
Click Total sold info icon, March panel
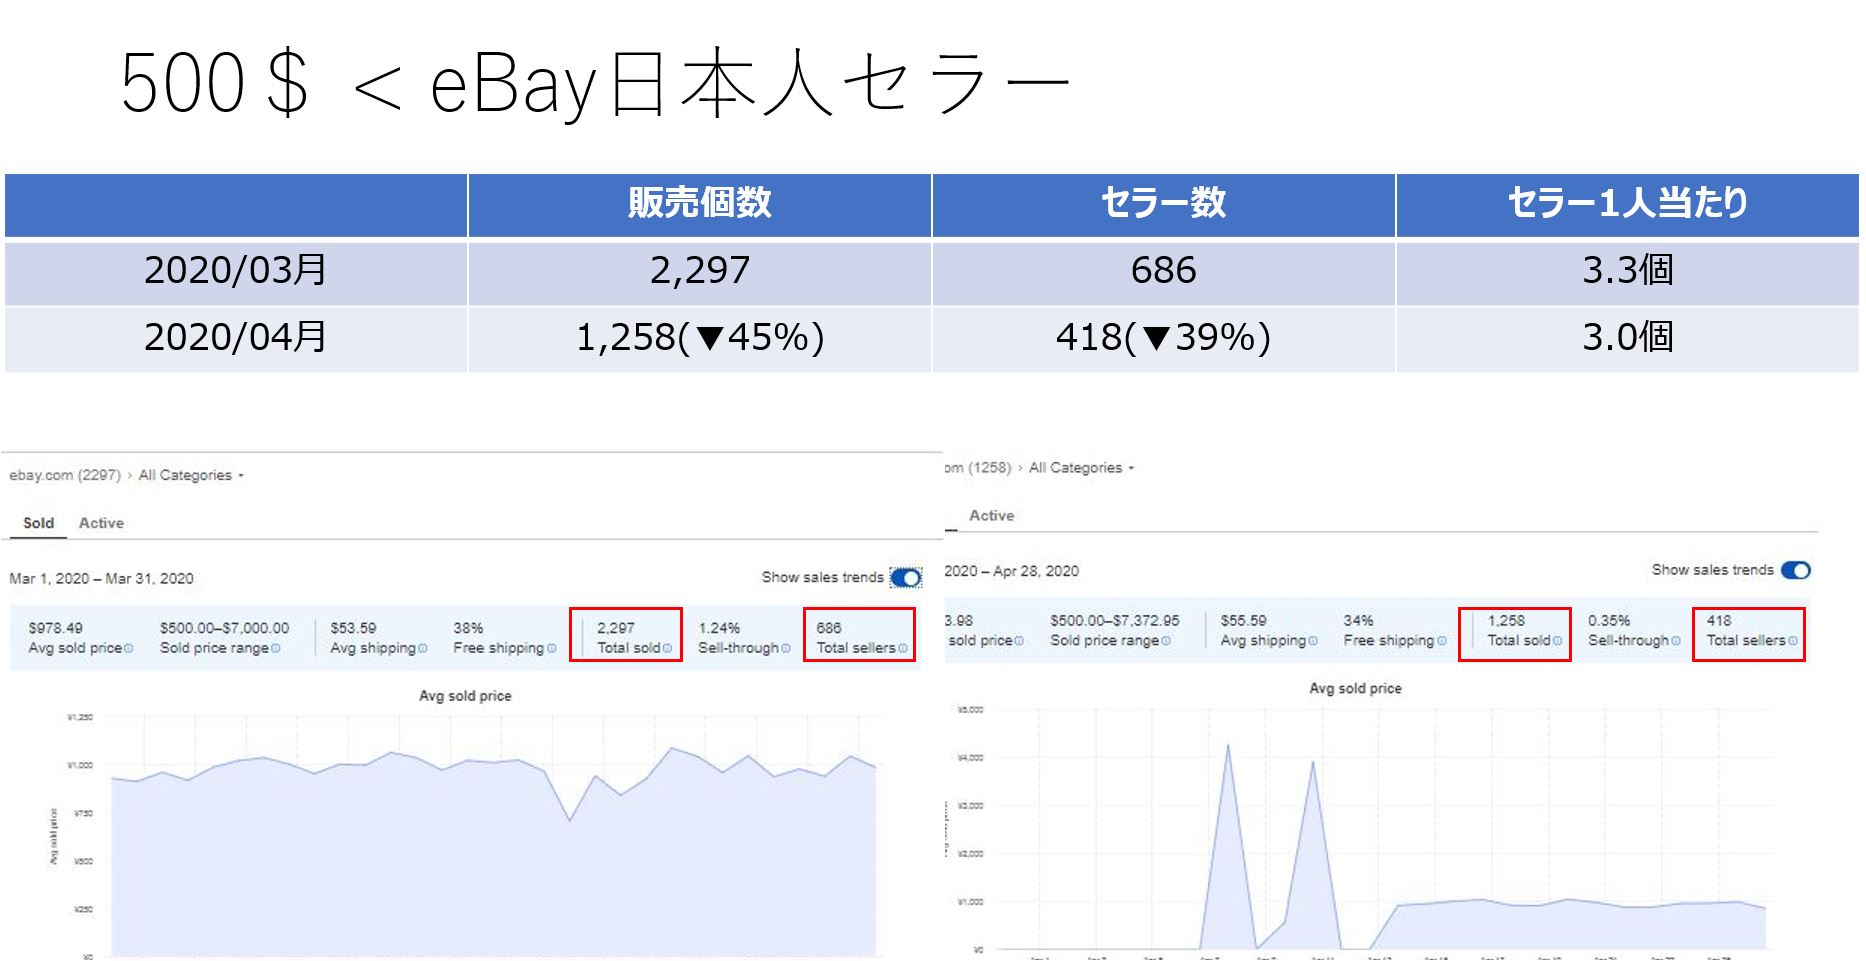667,648
